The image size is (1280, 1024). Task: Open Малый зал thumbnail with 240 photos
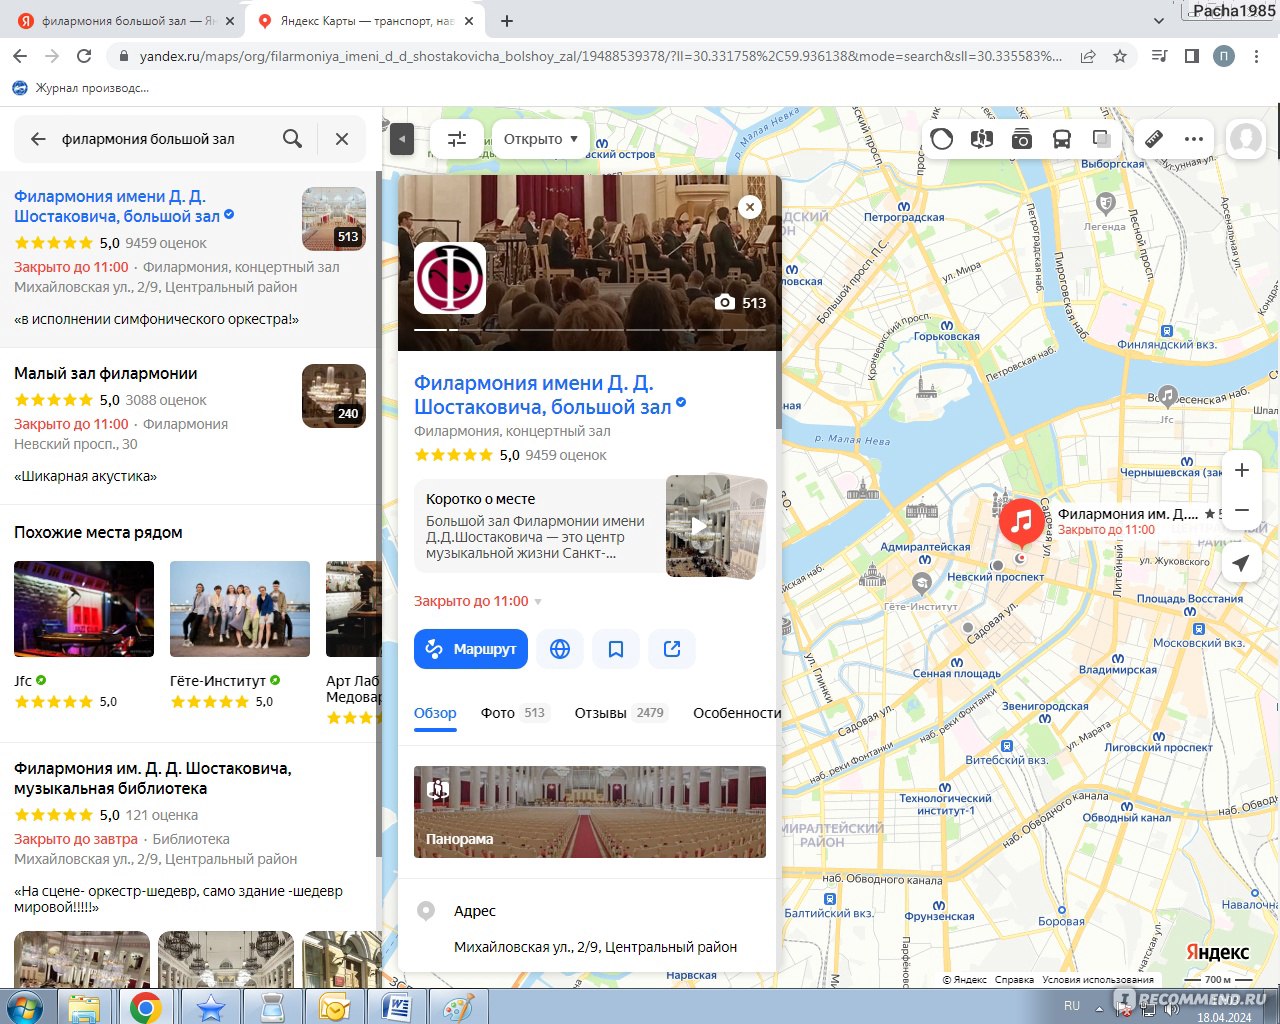click(334, 396)
